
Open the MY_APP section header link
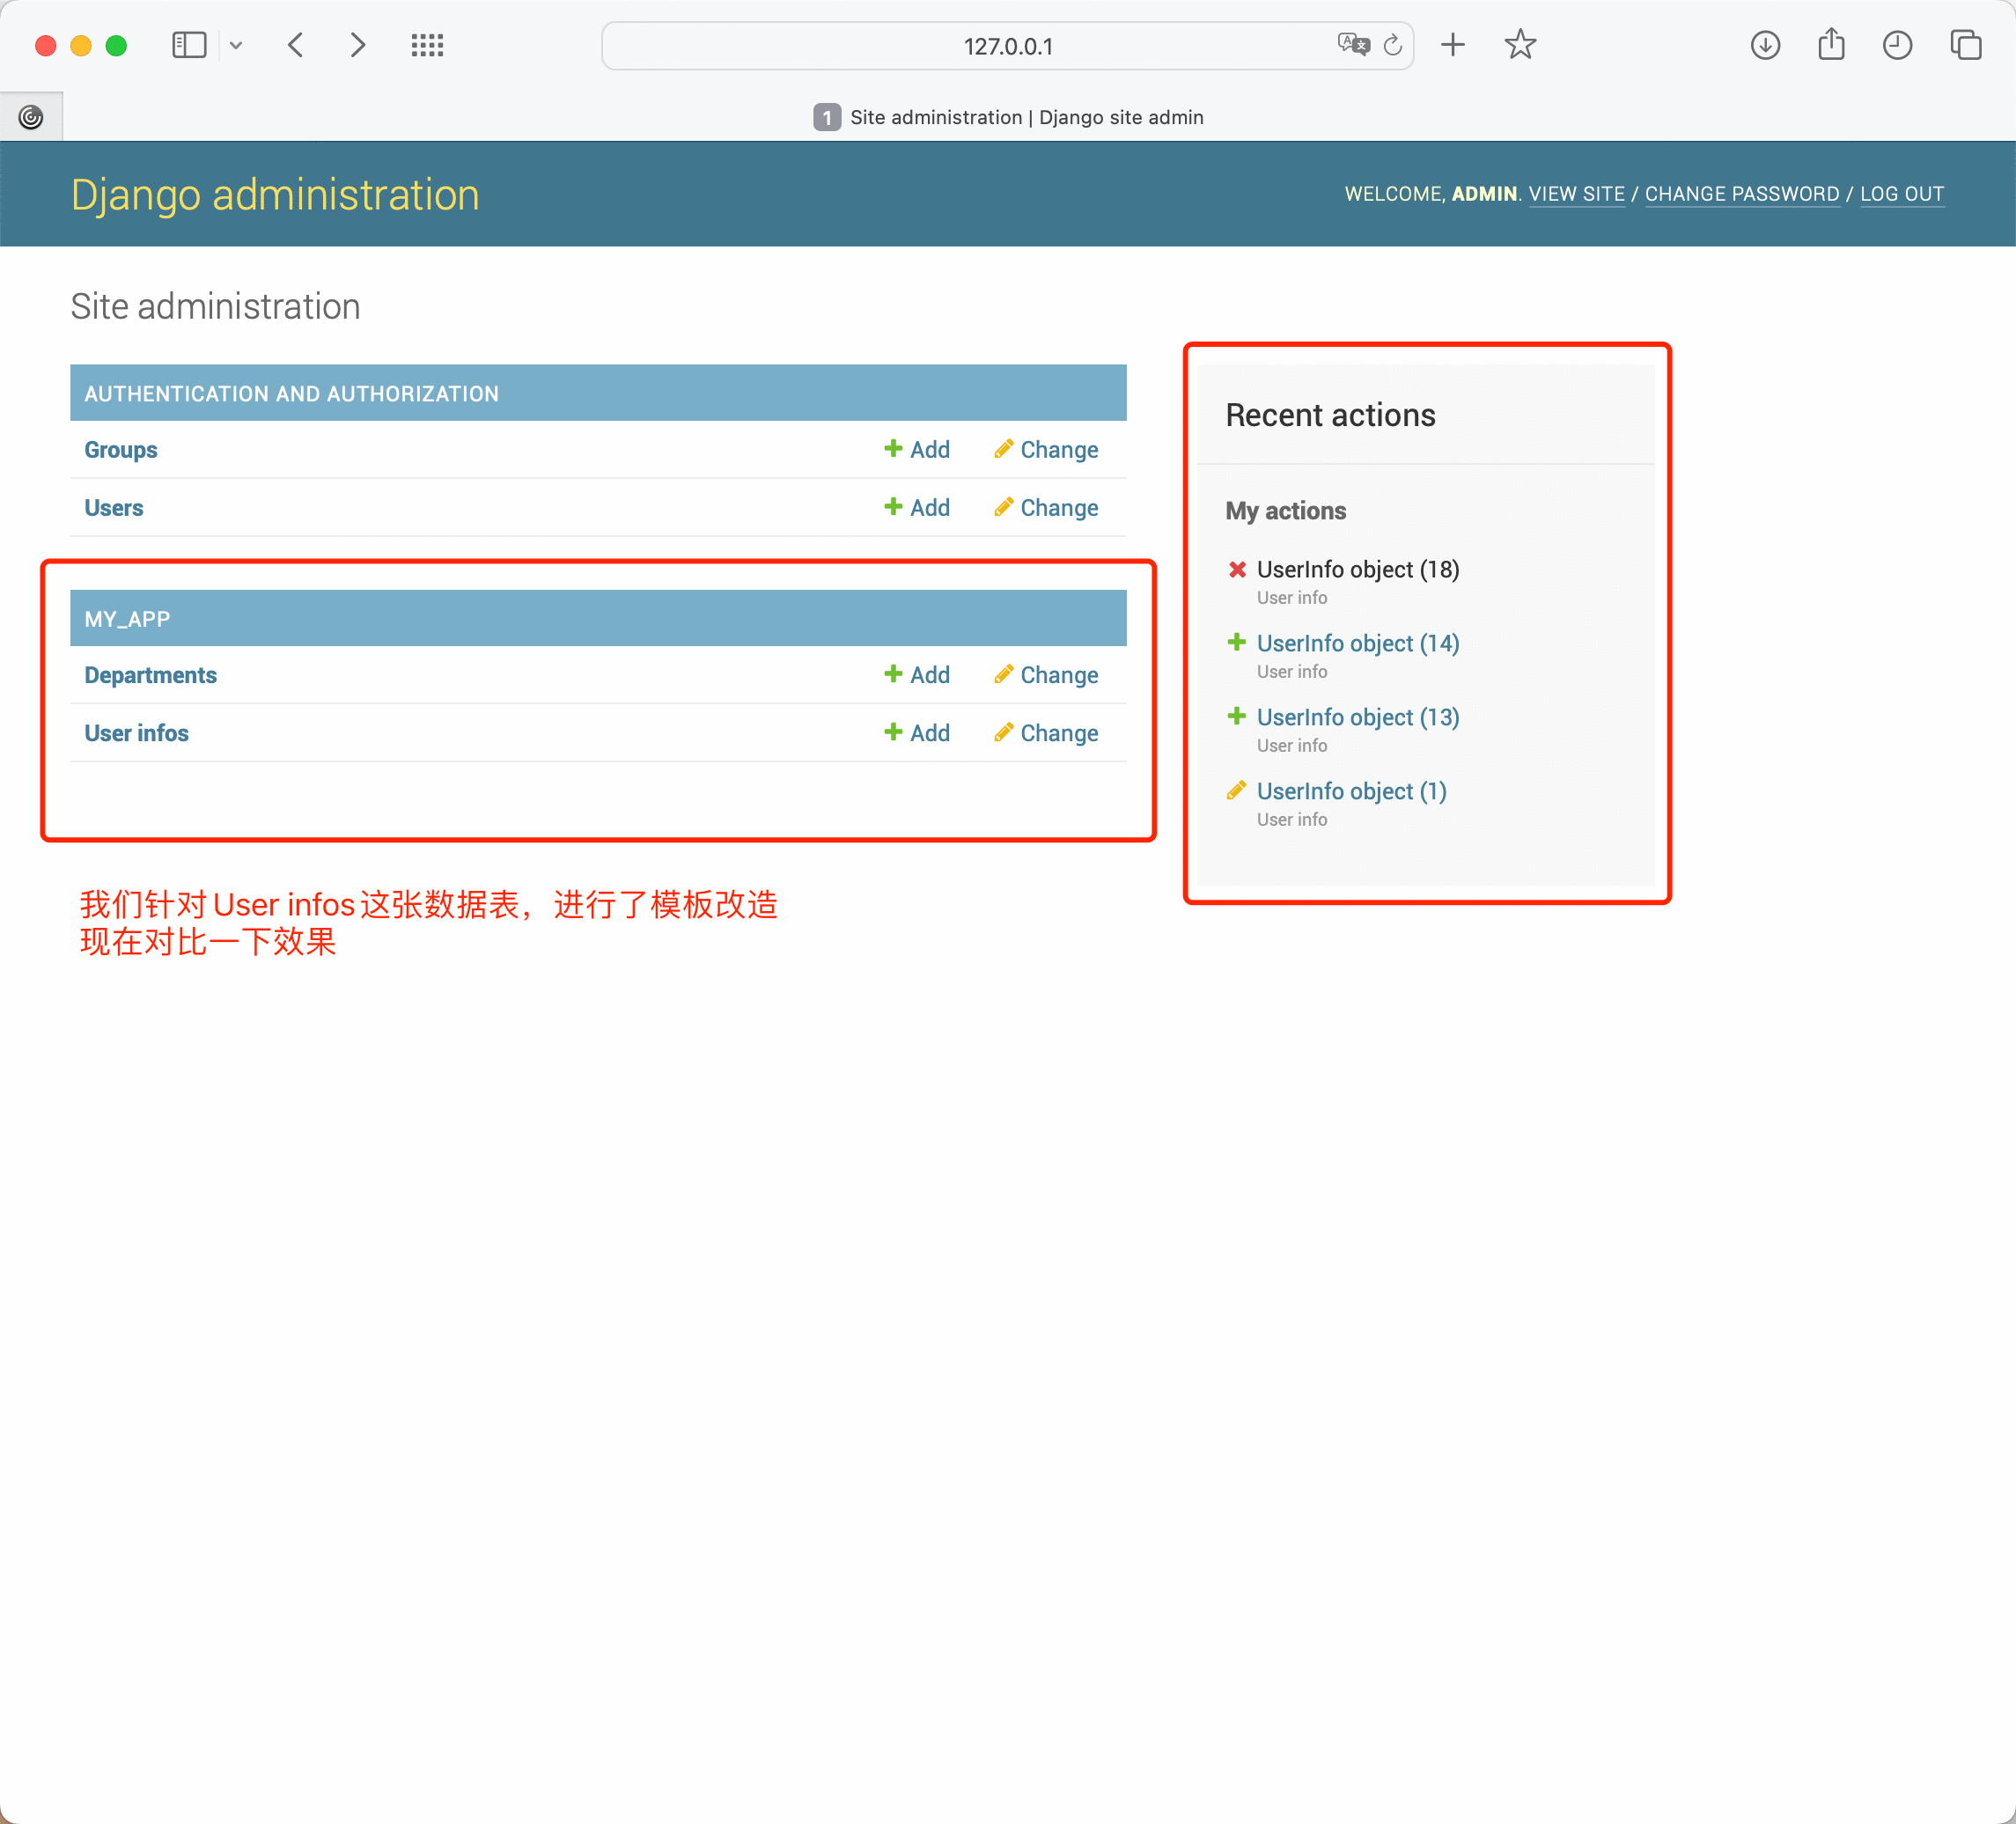coord(127,619)
